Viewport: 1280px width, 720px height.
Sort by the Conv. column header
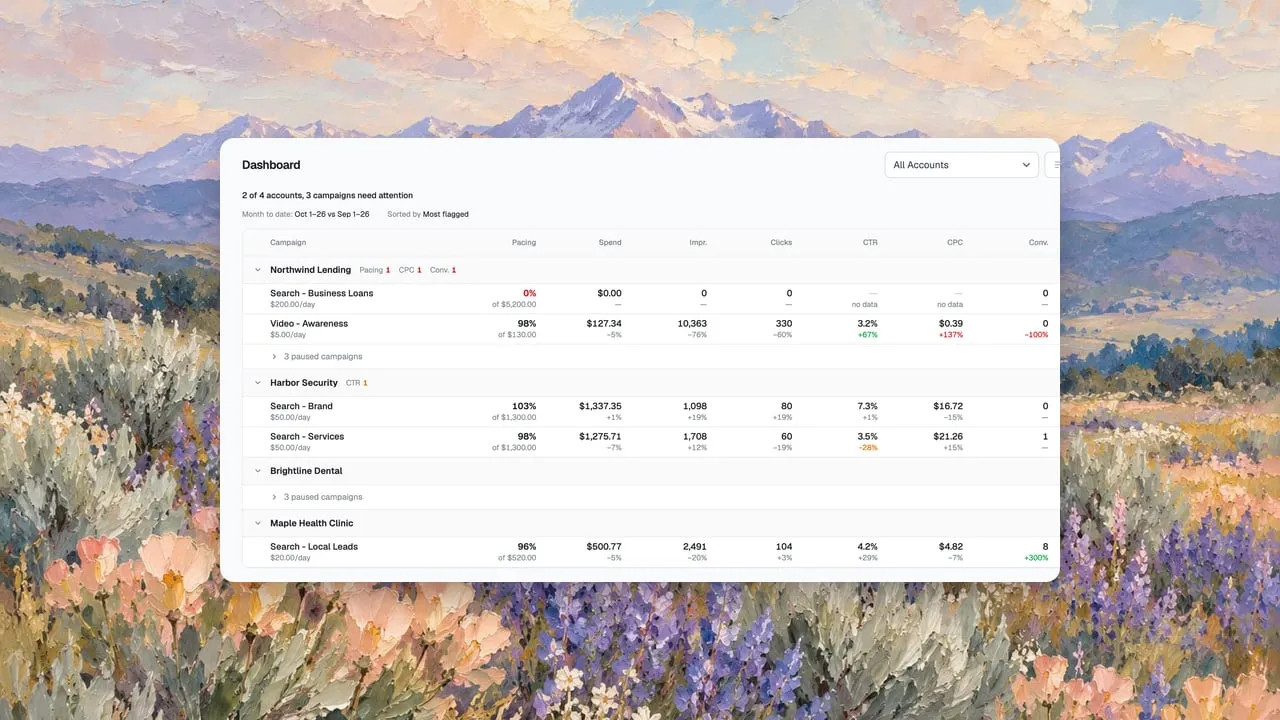pos(1039,243)
